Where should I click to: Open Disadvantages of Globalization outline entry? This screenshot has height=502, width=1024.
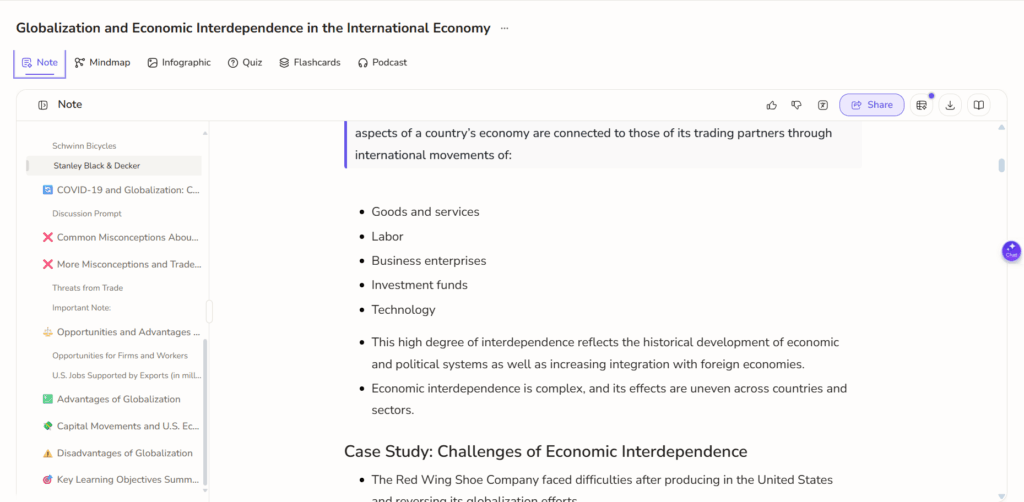point(124,453)
